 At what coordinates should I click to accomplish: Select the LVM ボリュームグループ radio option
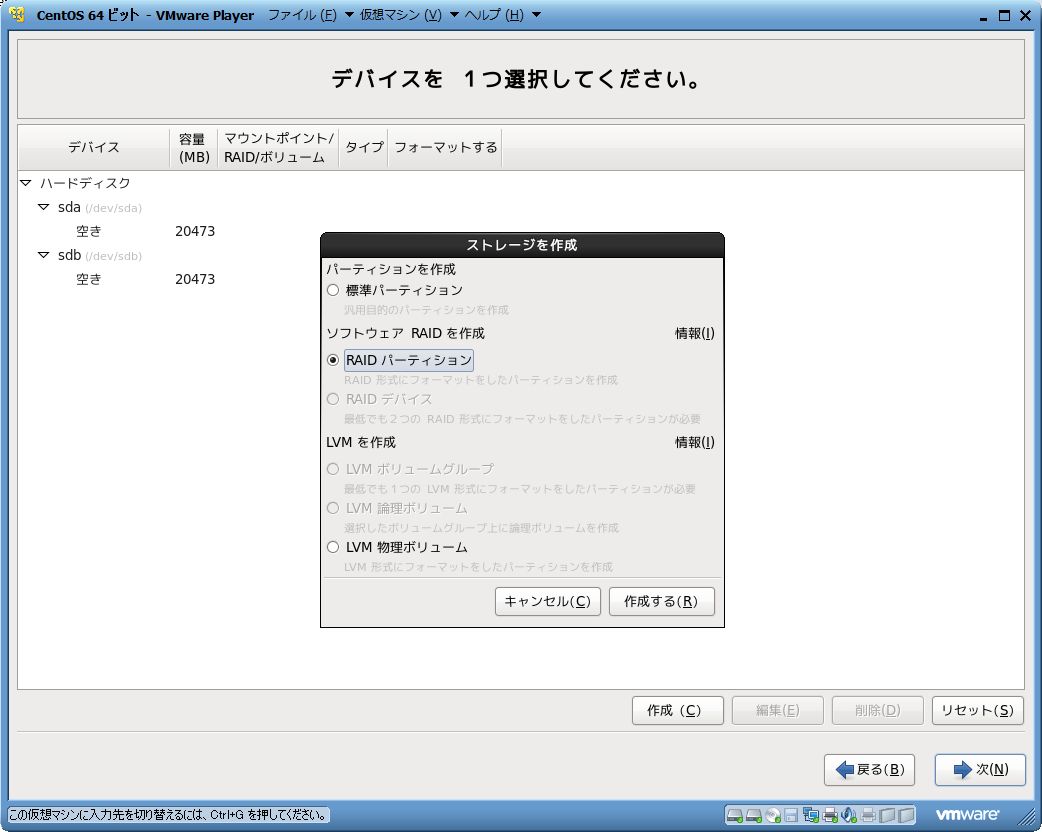[333, 469]
